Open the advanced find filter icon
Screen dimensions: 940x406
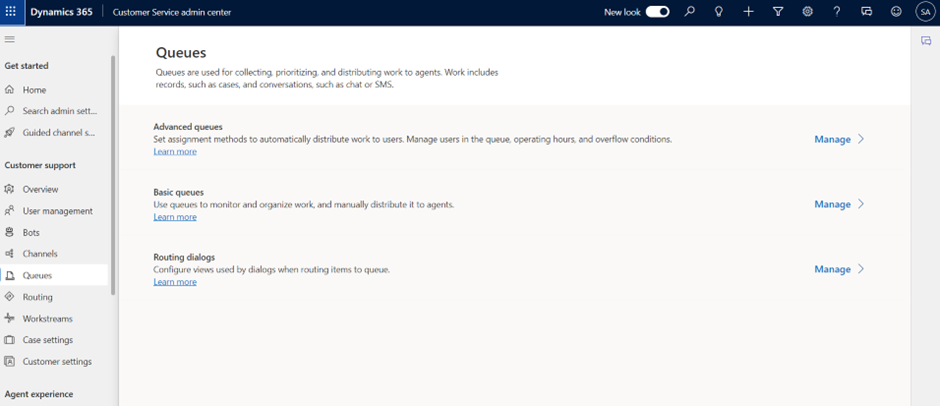[778, 12]
